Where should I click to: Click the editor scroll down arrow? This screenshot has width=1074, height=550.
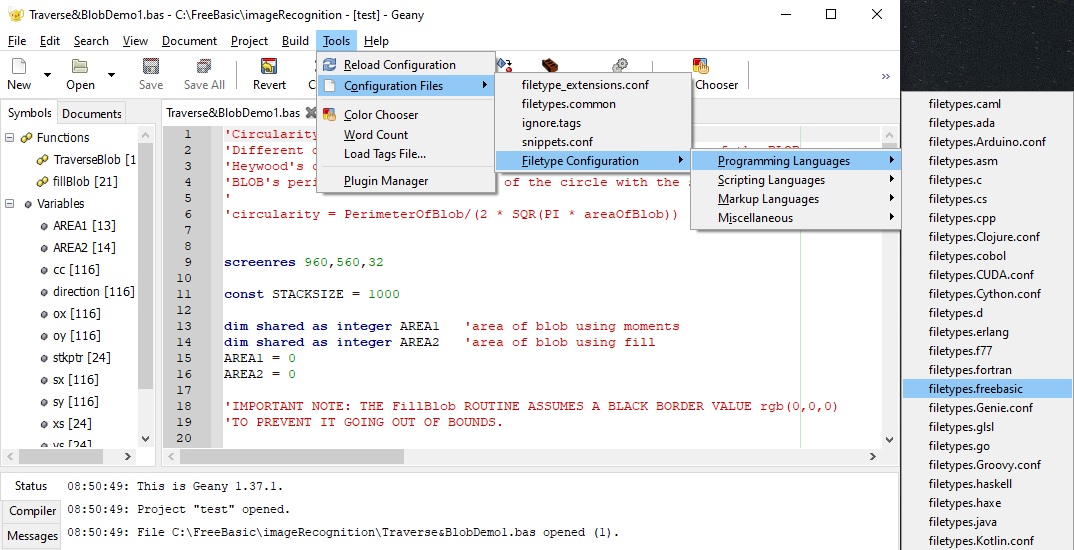click(889, 440)
